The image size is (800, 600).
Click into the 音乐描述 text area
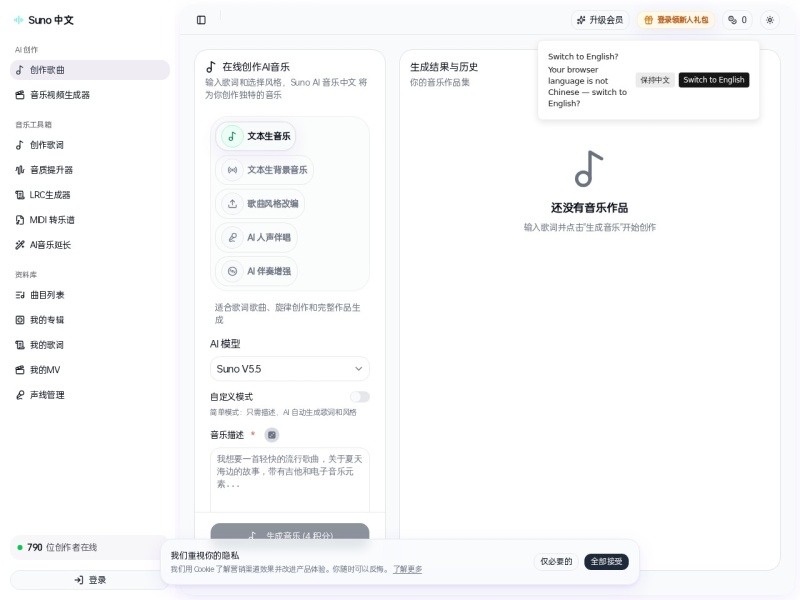290,480
